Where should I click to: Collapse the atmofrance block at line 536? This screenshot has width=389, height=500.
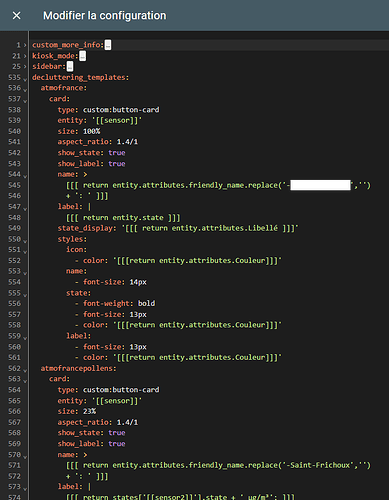point(25,89)
